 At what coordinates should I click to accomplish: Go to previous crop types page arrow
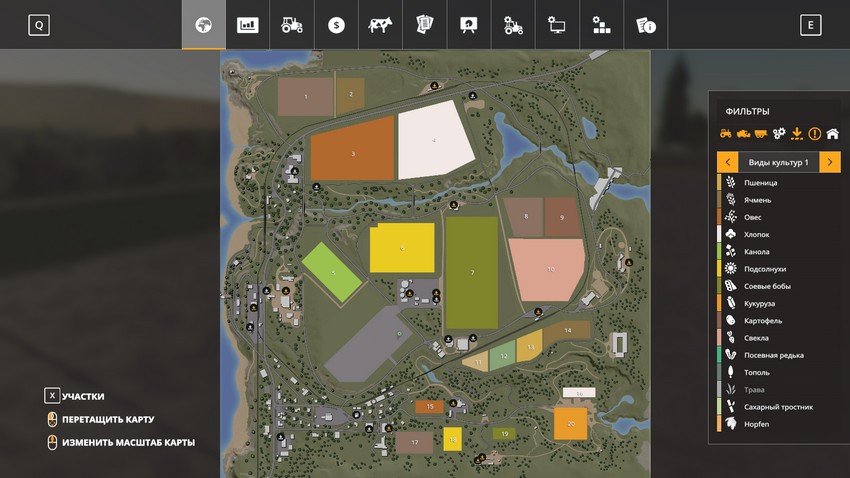(x=727, y=162)
